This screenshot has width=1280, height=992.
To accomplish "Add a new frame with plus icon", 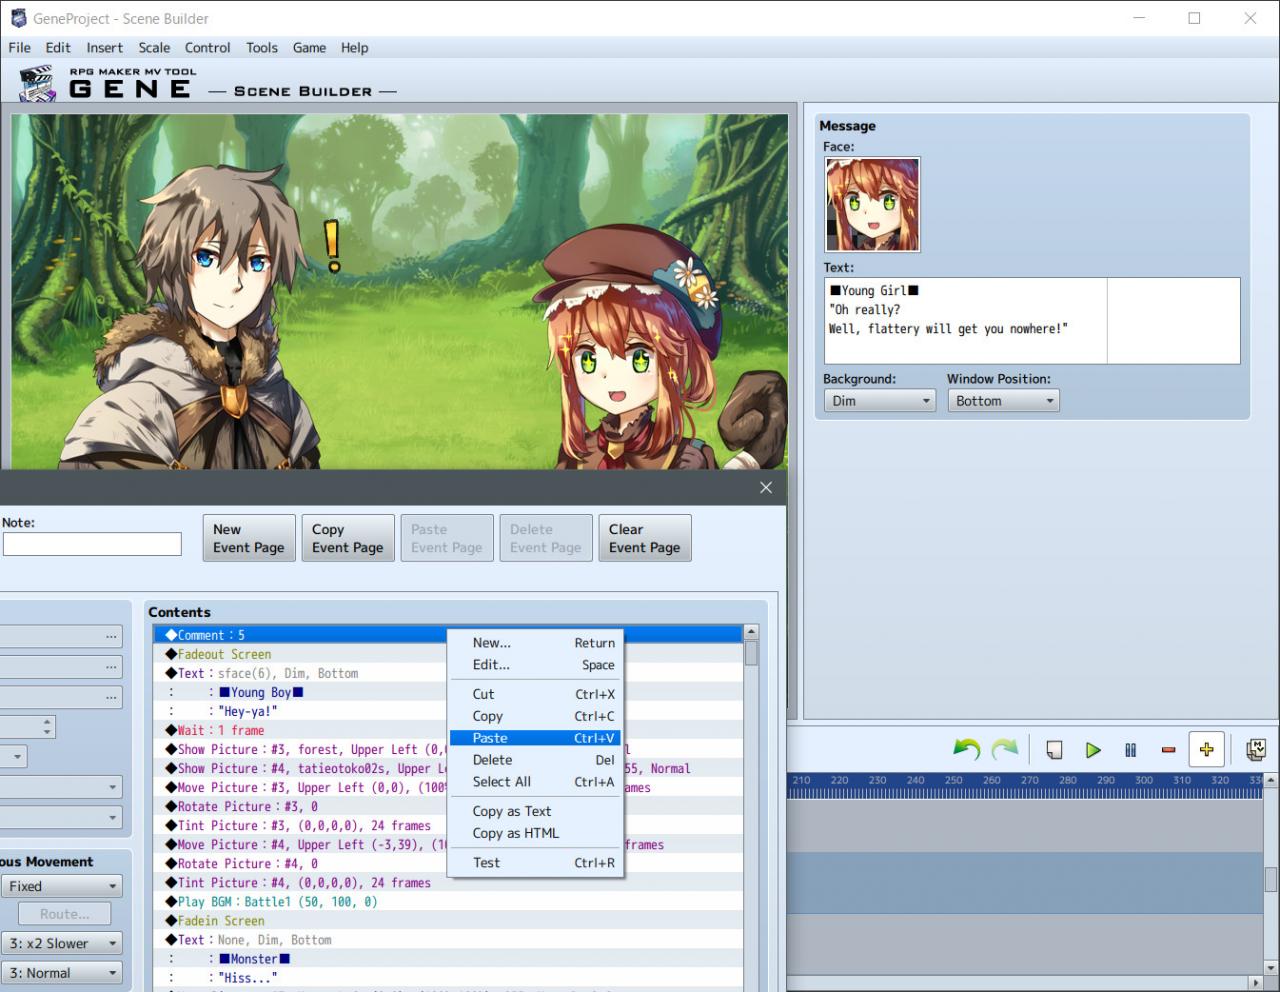I will pos(1207,748).
